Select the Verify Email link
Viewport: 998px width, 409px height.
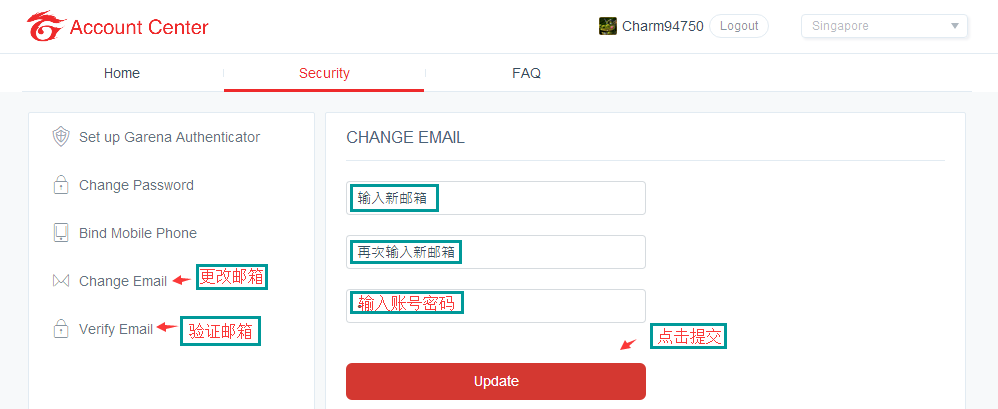[116, 329]
